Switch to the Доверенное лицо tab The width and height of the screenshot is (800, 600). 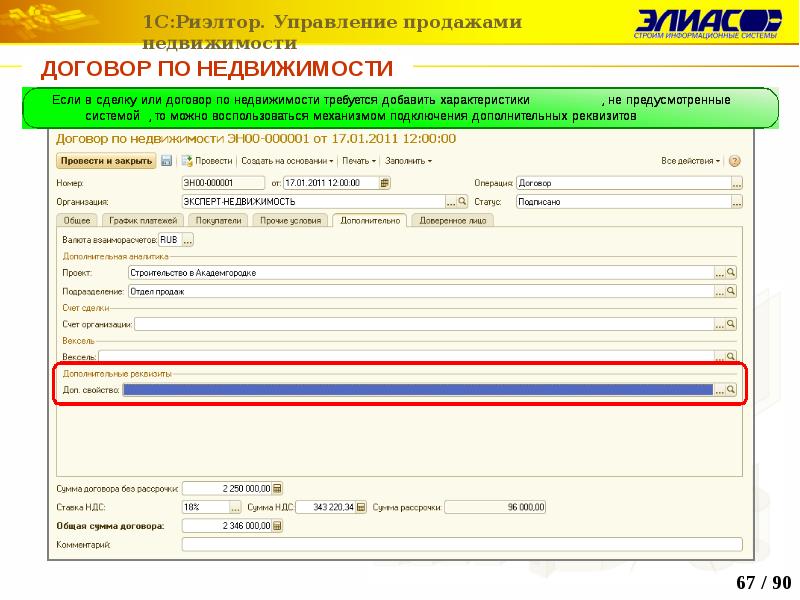446,220
